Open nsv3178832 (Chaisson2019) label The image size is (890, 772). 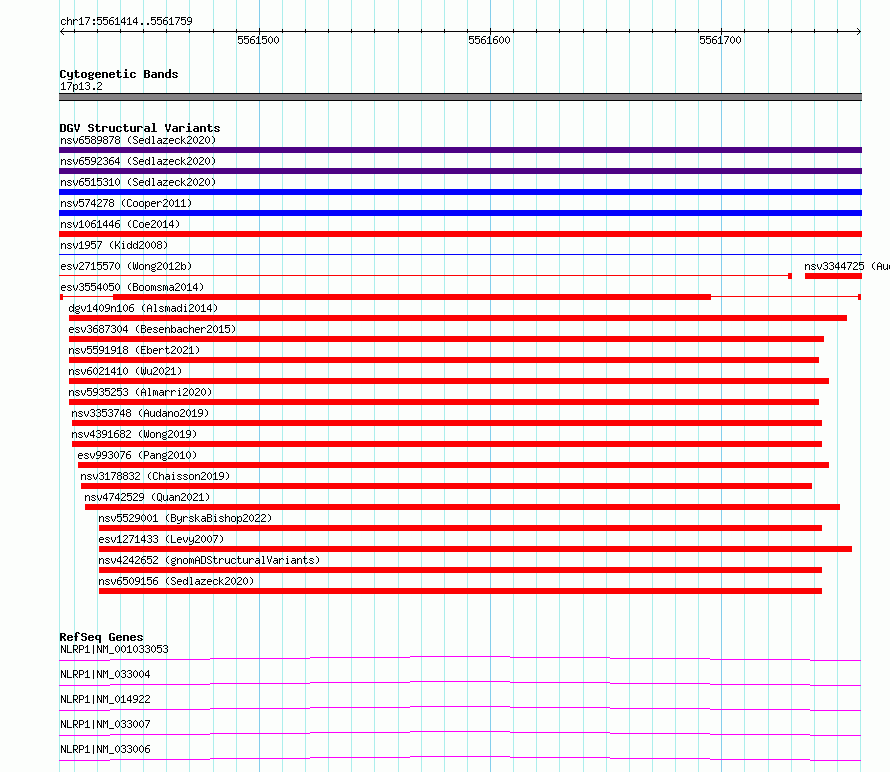155,476
